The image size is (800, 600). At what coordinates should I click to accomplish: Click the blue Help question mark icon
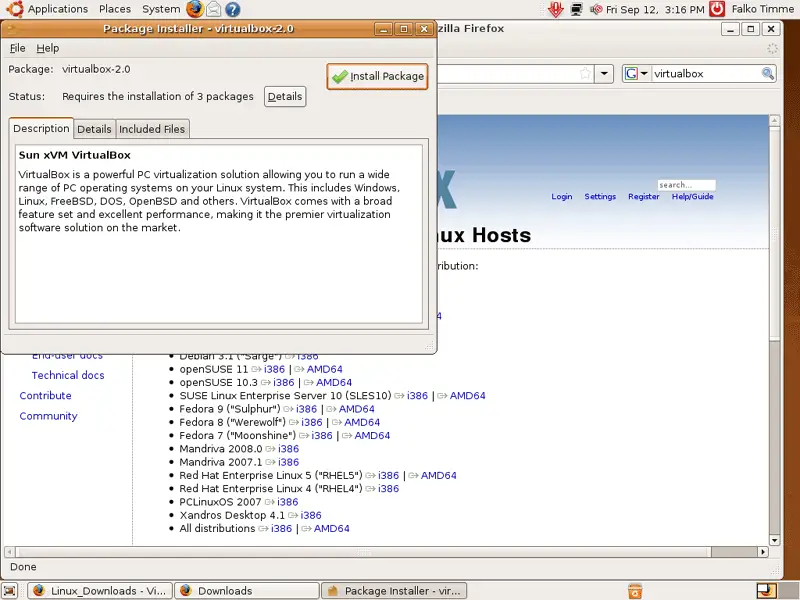pos(233,9)
